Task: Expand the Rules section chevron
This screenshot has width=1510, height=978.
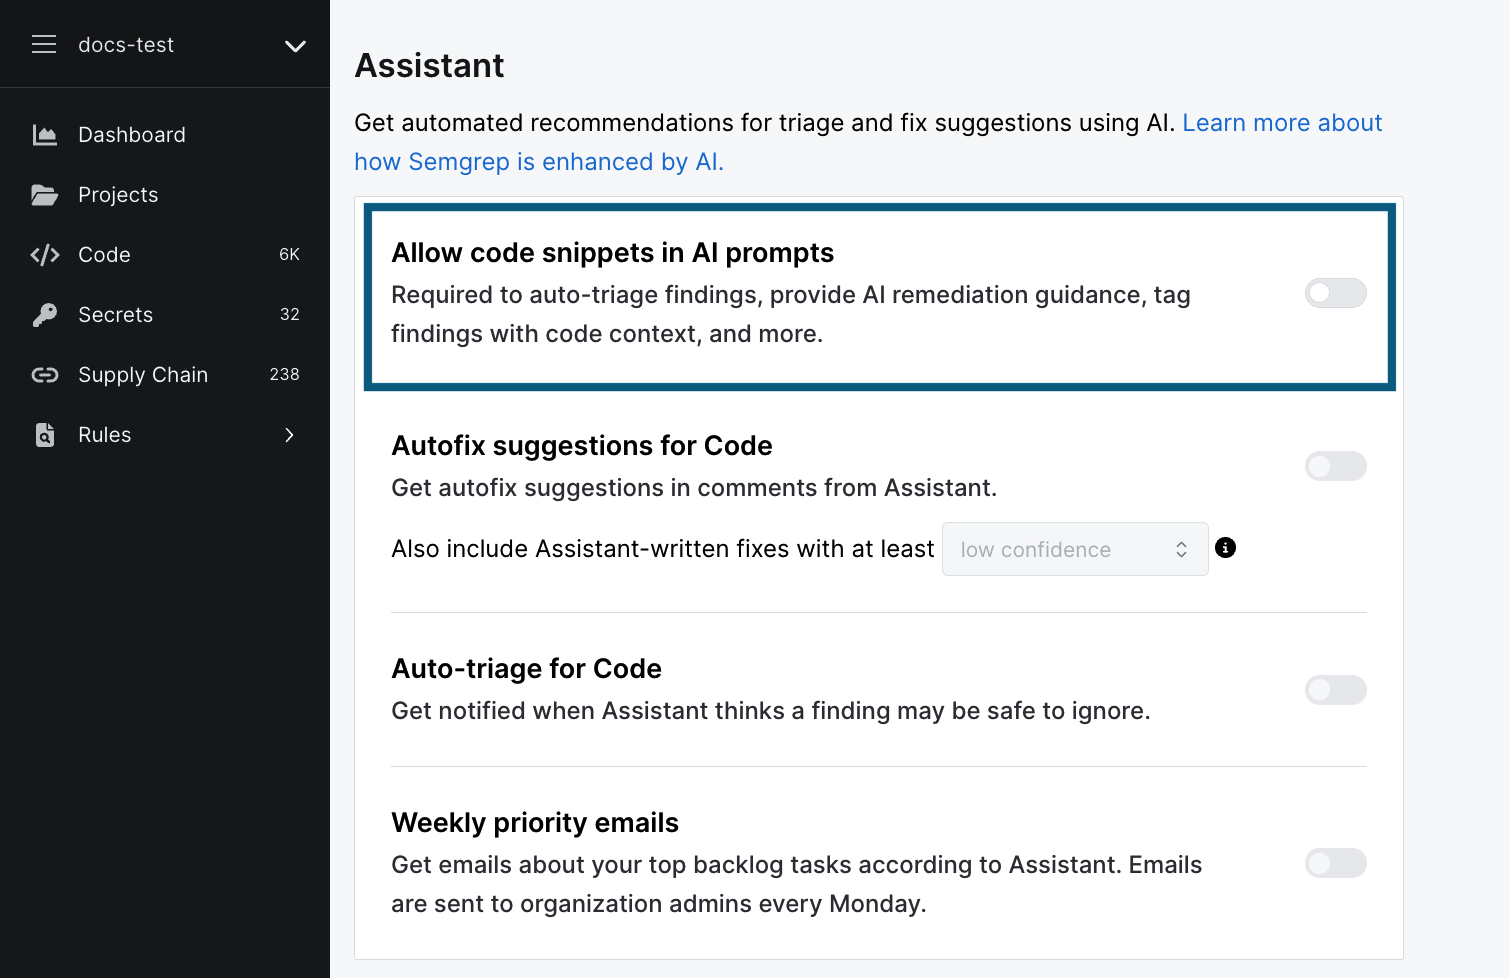Action: pyautogui.click(x=289, y=435)
